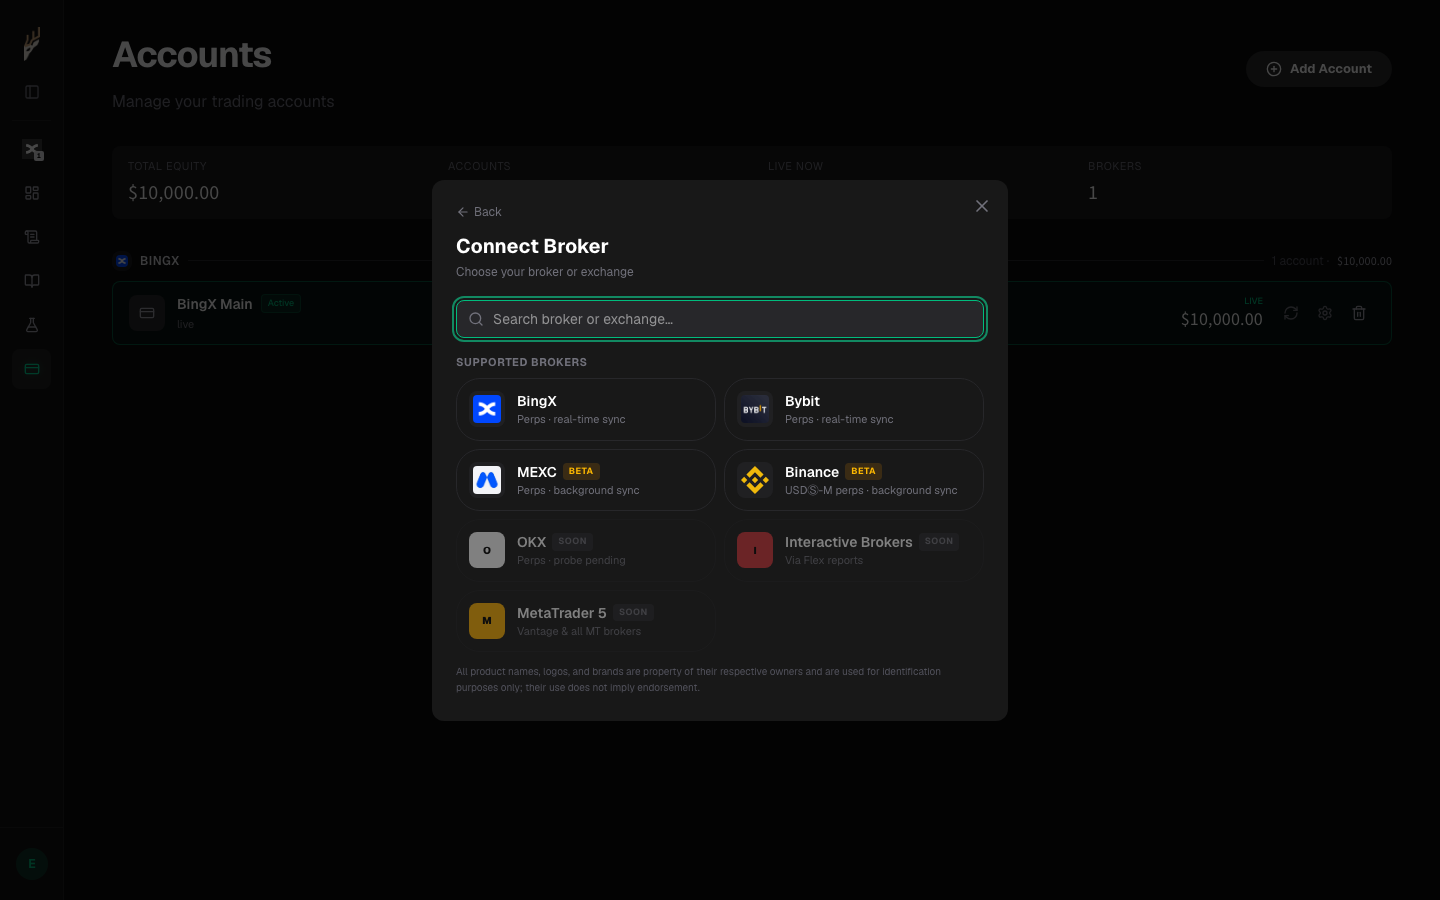
Task: Open the journal book sidebar icon
Action: pyautogui.click(x=32, y=281)
